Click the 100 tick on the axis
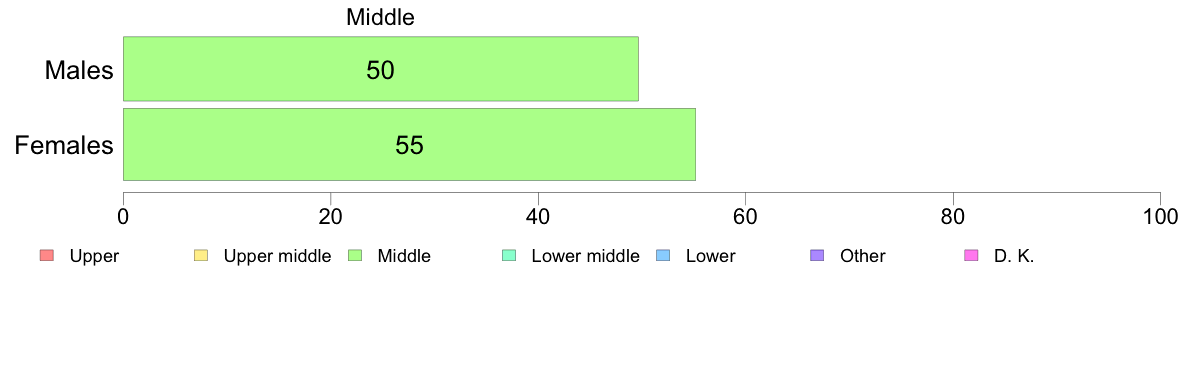This screenshot has height=368, width=1188. (1160, 216)
